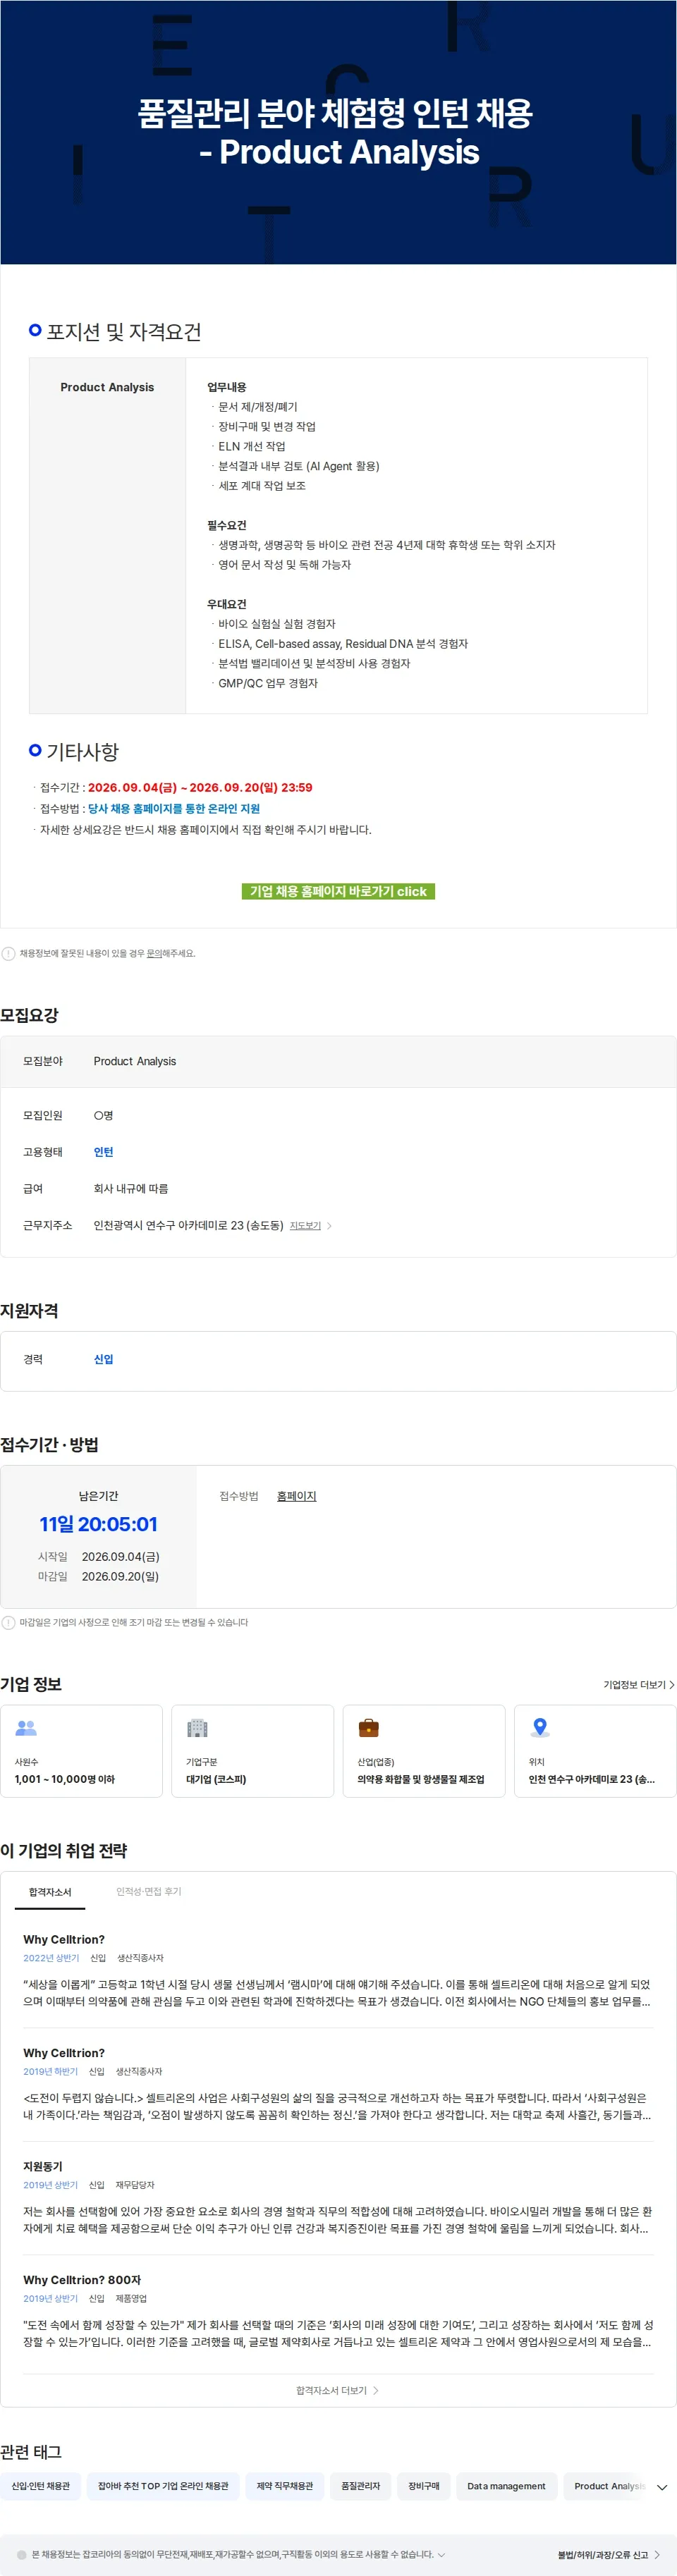Click the 당사 채용 홈페이지를 통한 온라인 지원 text

tap(174, 808)
